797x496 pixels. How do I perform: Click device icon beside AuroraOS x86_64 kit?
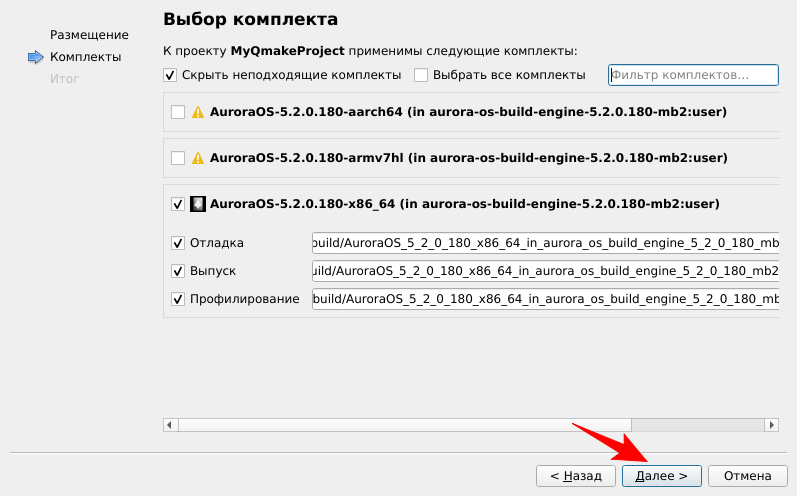point(198,204)
